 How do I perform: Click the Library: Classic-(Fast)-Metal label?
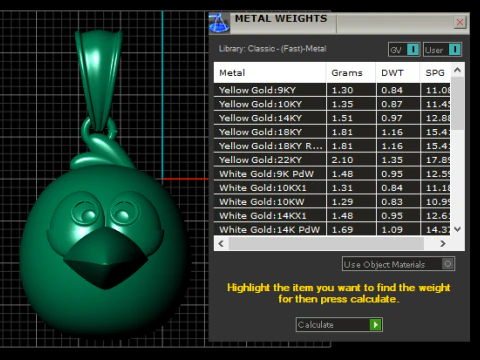click(273, 49)
